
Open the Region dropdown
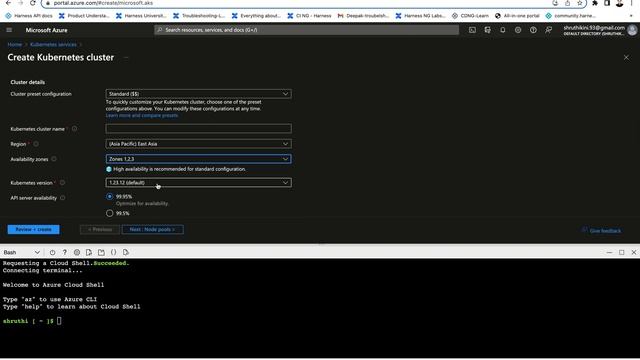(198, 144)
